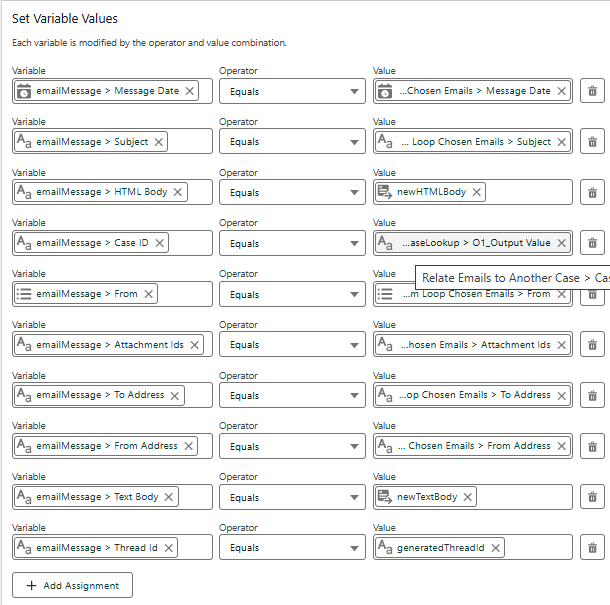Delete the Thread Id assignment row

592,548
